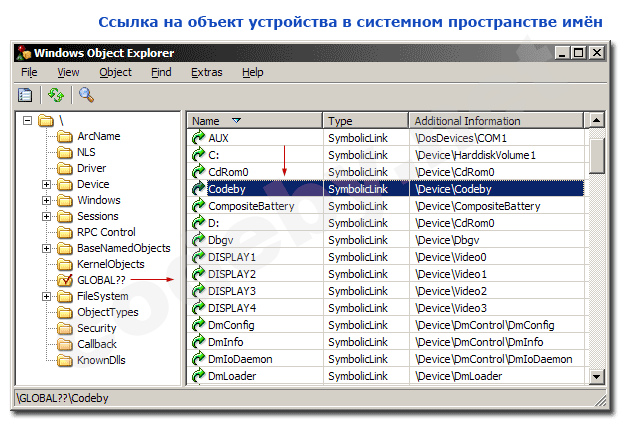The height and width of the screenshot is (422, 621).
Task: Click the symbolic link icon beside C:
Action: click(198, 154)
